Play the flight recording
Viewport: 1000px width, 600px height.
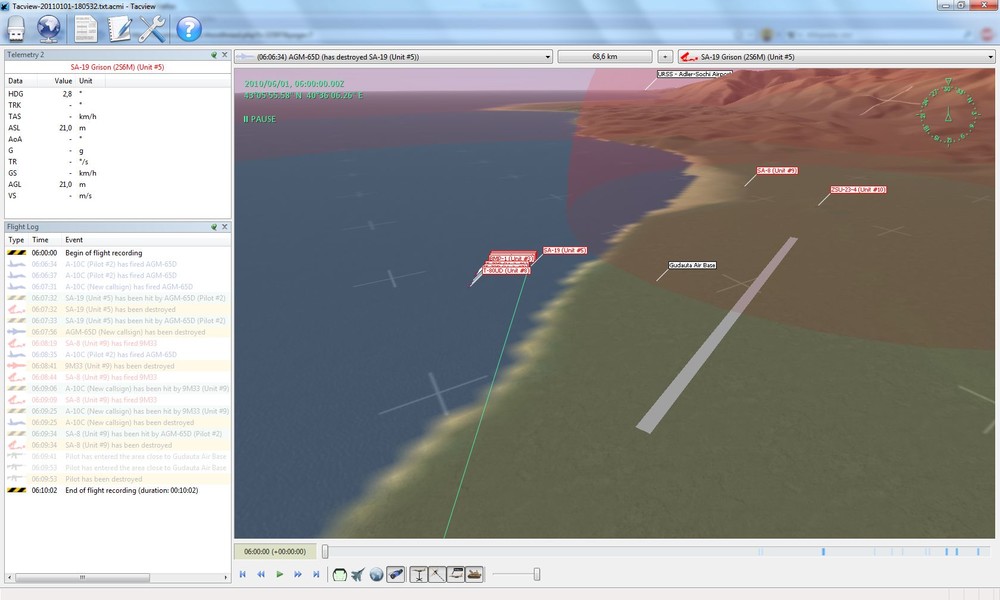pyautogui.click(x=279, y=574)
